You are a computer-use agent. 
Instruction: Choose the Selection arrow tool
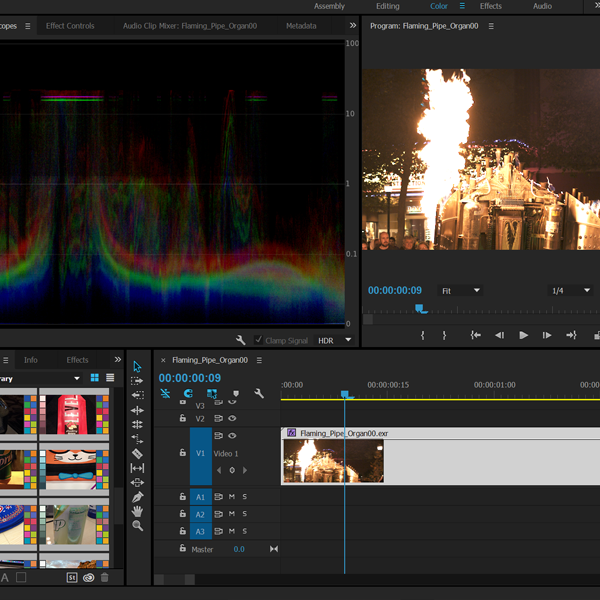click(x=137, y=366)
